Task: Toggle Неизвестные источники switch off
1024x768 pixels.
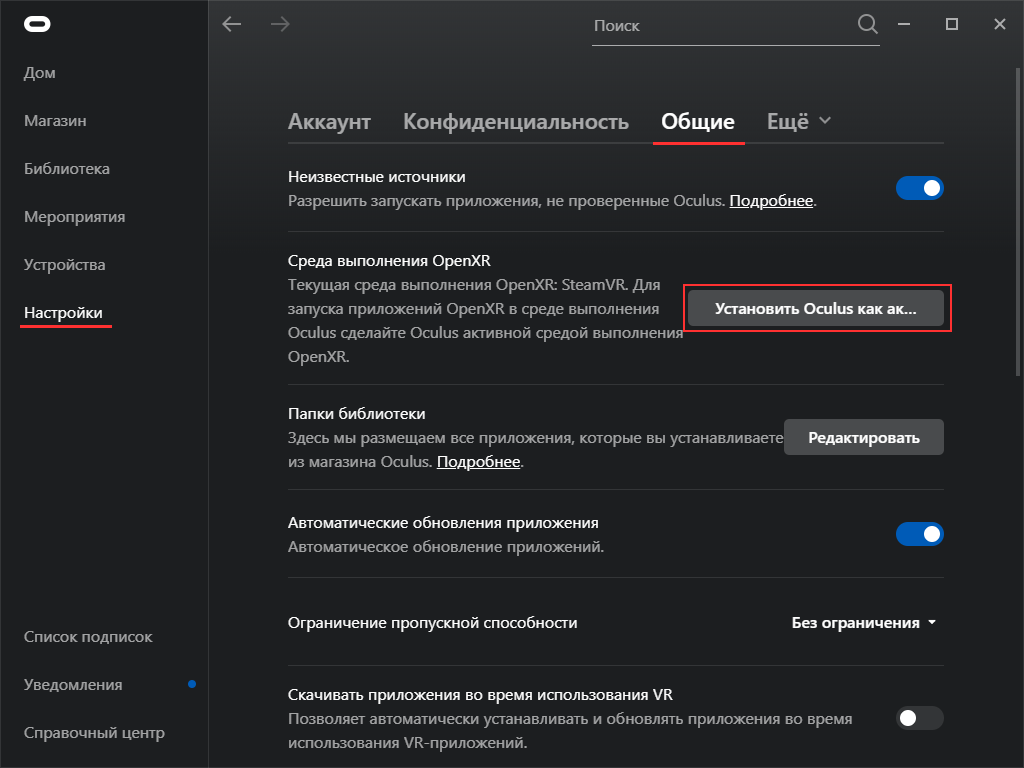Action: pos(919,188)
